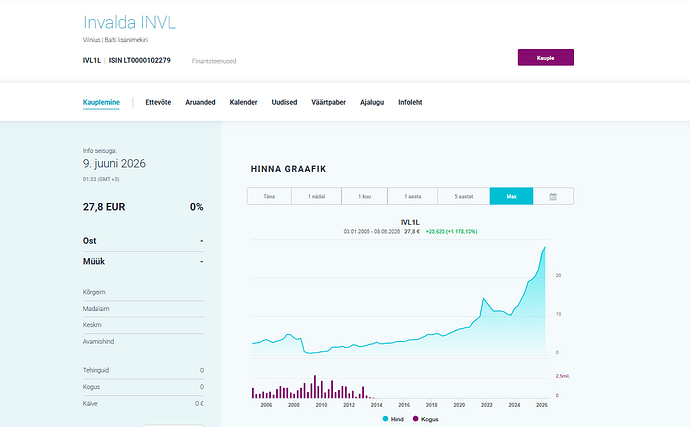This screenshot has height=427, width=690.
Task: Click the Keskm row label
Action: click(92, 325)
